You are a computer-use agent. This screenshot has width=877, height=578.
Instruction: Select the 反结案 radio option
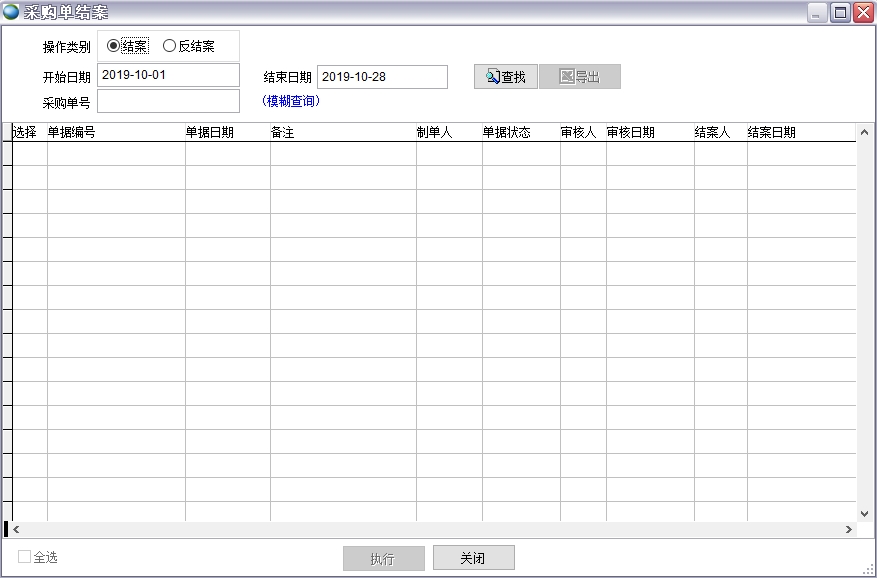pos(169,46)
